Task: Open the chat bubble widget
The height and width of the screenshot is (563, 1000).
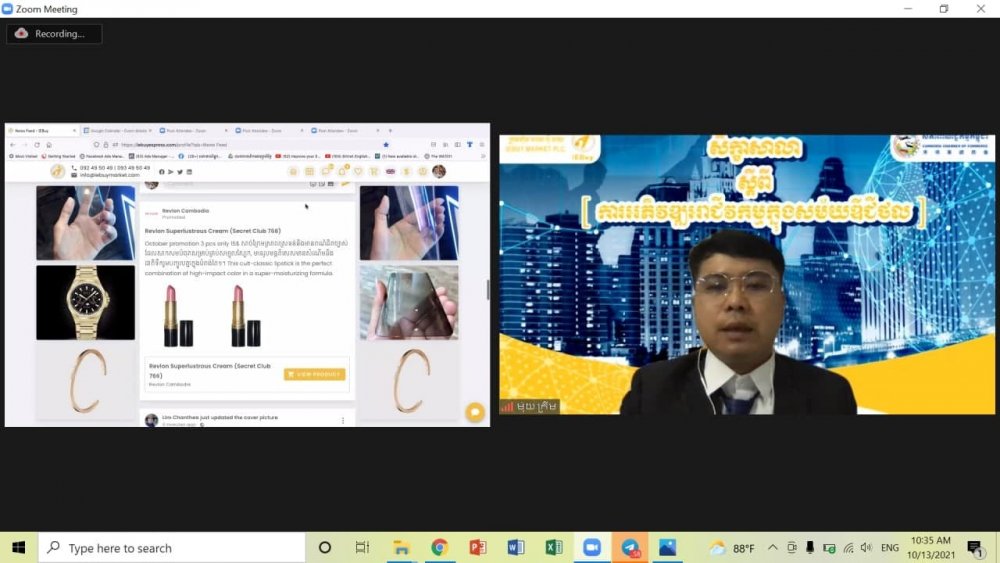Action: tap(474, 412)
